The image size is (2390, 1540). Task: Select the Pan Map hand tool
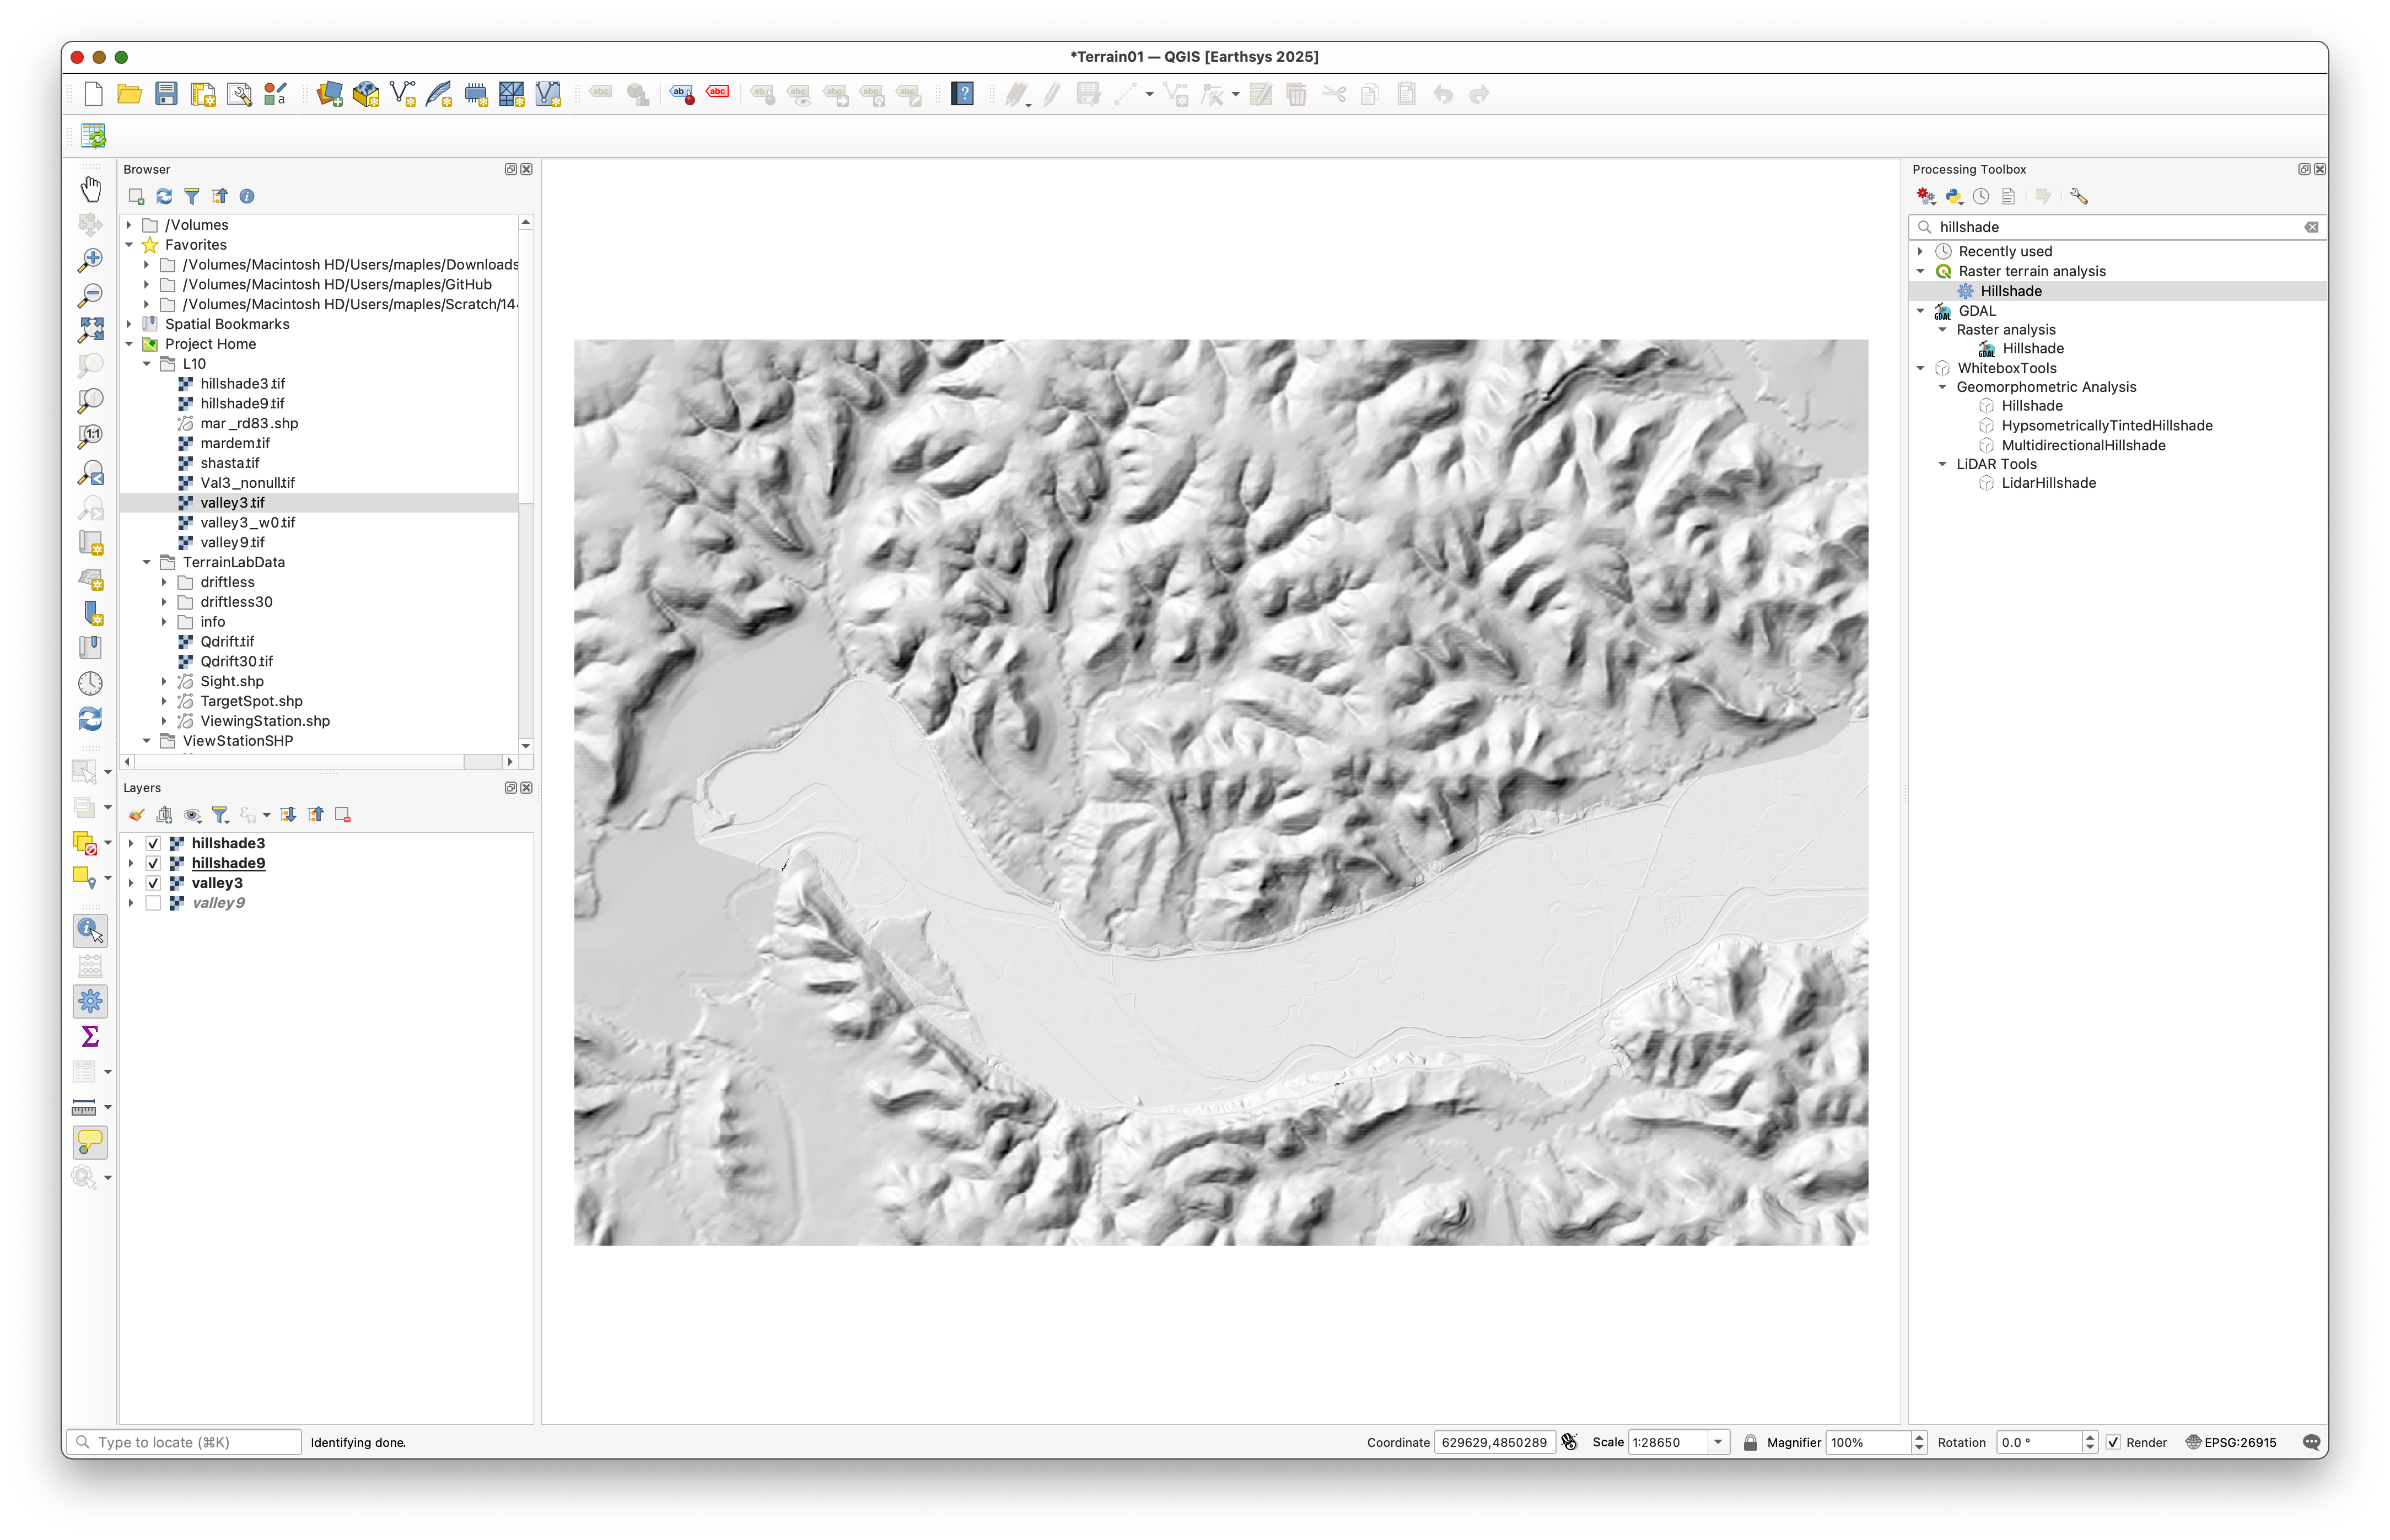[x=91, y=188]
